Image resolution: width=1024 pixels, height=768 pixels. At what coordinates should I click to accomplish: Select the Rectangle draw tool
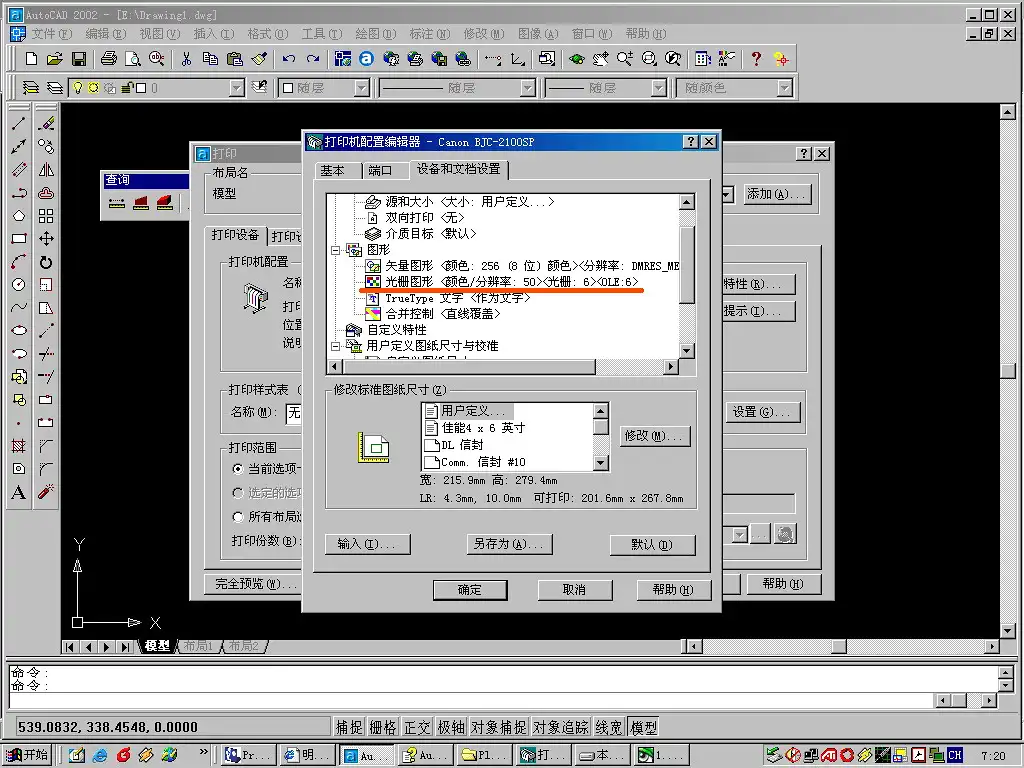(x=19, y=239)
